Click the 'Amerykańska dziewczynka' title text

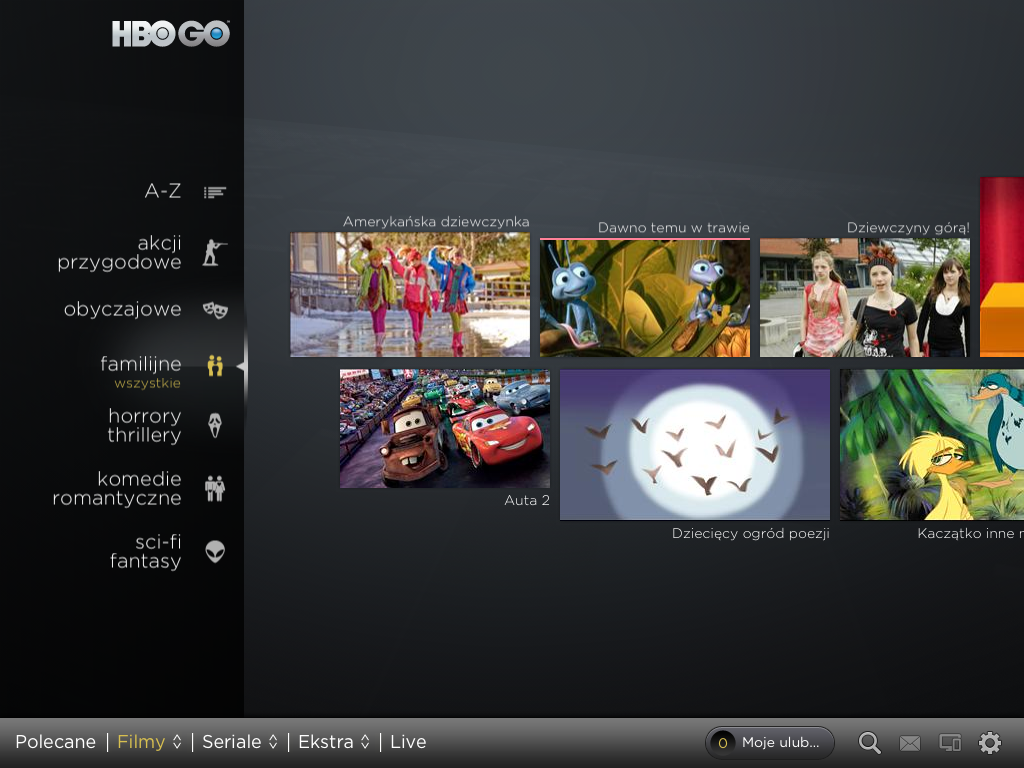[436, 221]
